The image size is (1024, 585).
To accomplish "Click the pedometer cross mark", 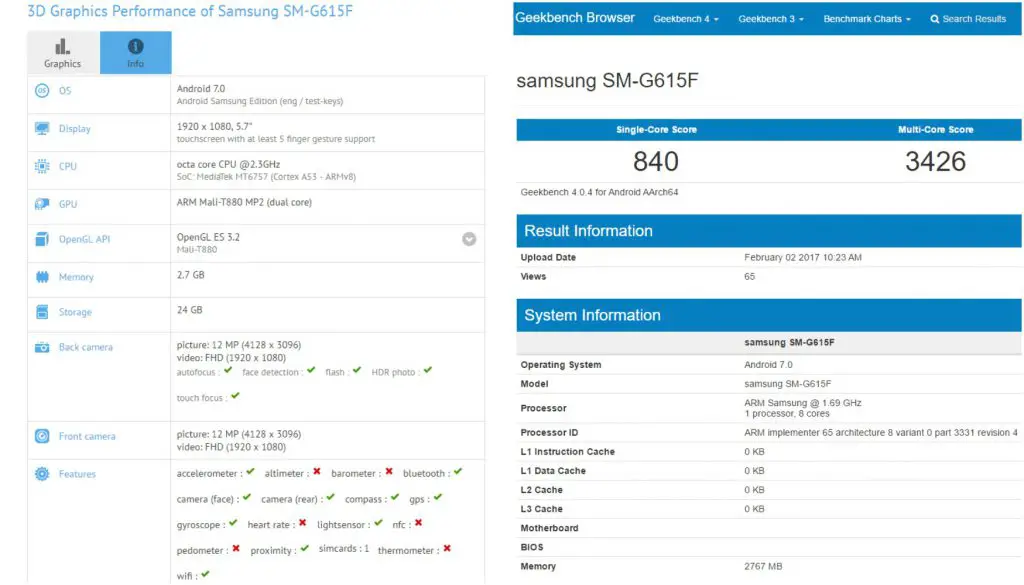I will [x=236, y=548].
